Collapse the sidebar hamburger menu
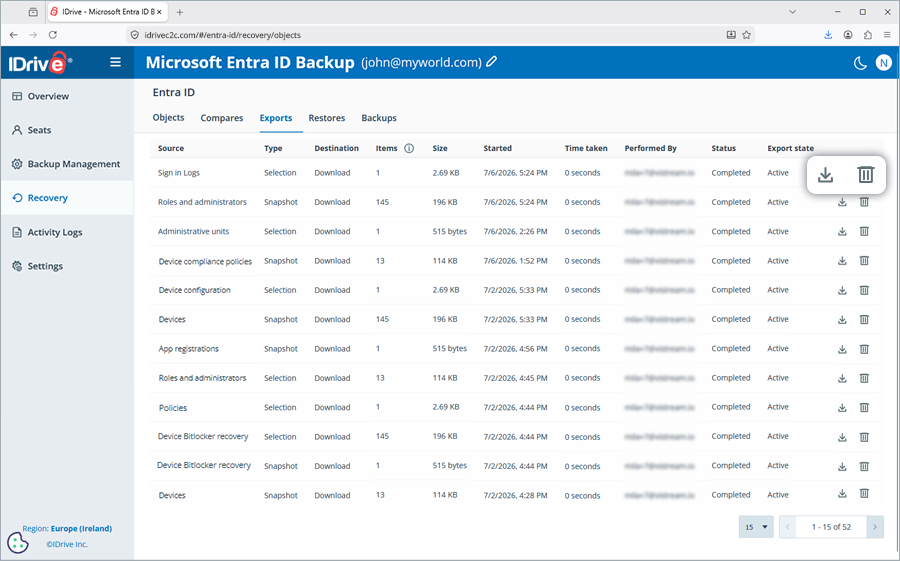Image resolution: width=900 pixels, height=561 pixels. (115, 62)
